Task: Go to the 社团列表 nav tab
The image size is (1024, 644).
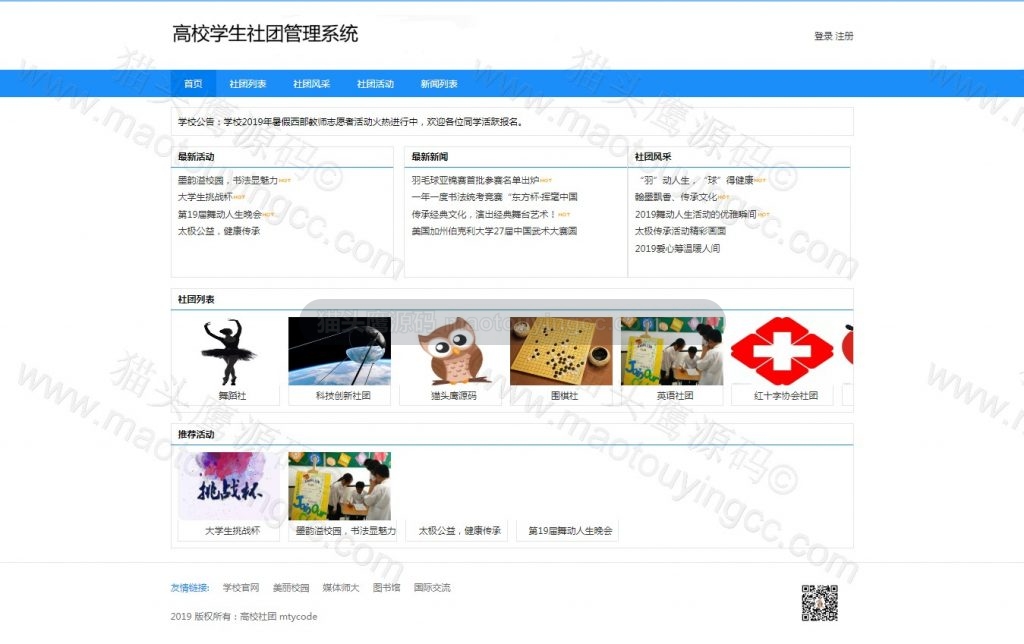Action: coord(248,84)
